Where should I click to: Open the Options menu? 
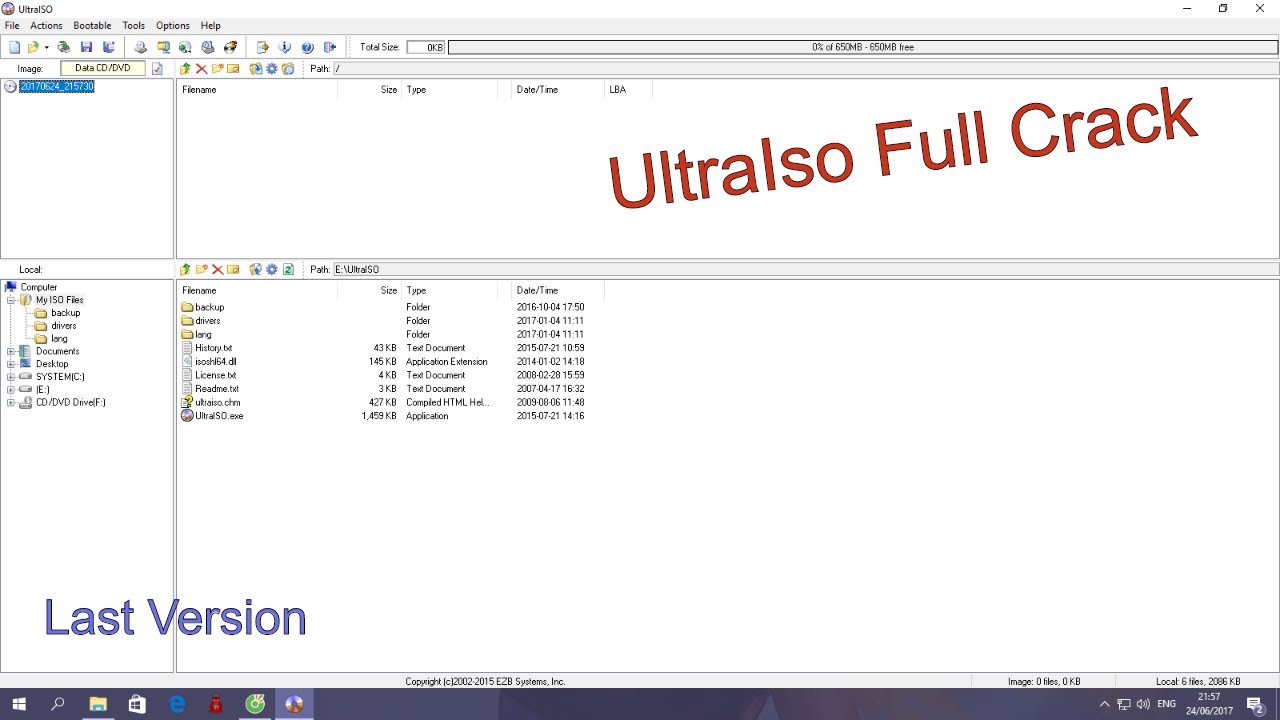pos(173,25)
